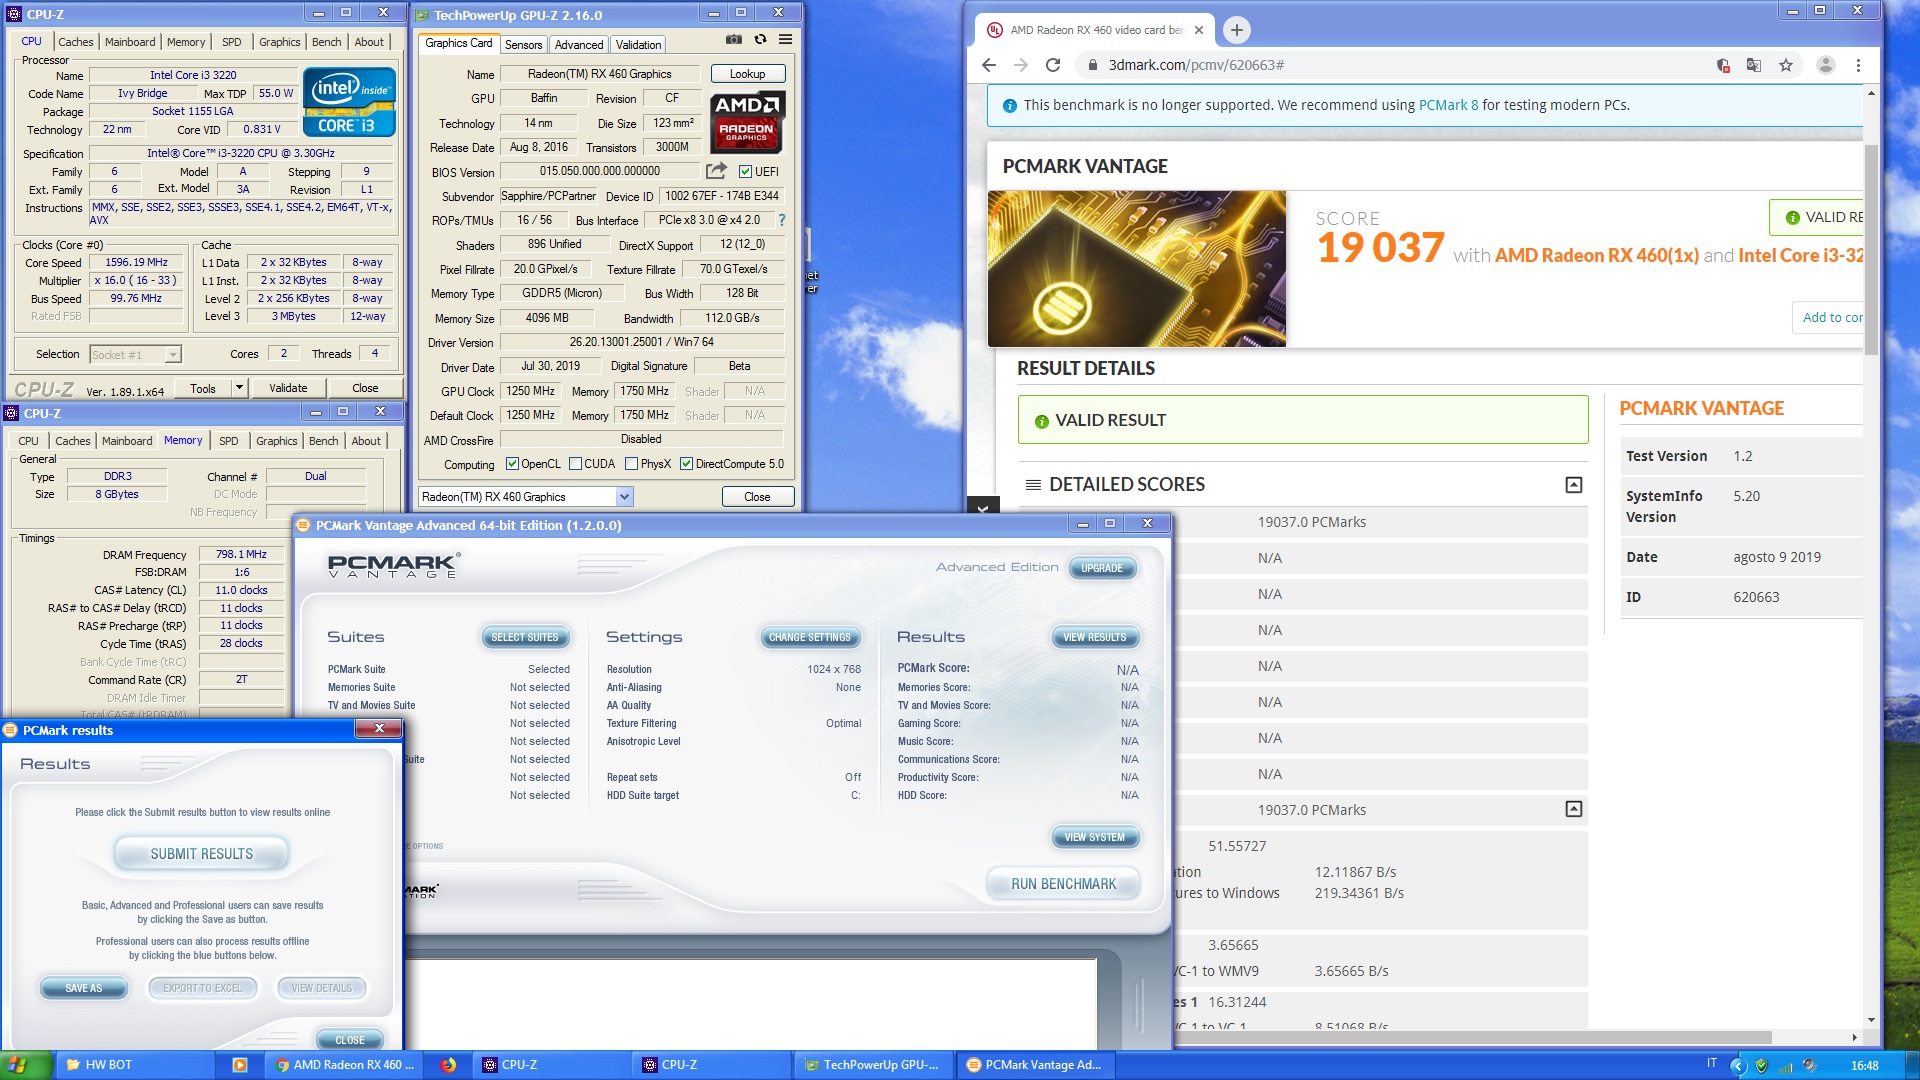Image resolution: width=1920 pixels, height=1080 pixels.
Task: Click the Validate button in CPU-Z
Action: tap(288, 388)
